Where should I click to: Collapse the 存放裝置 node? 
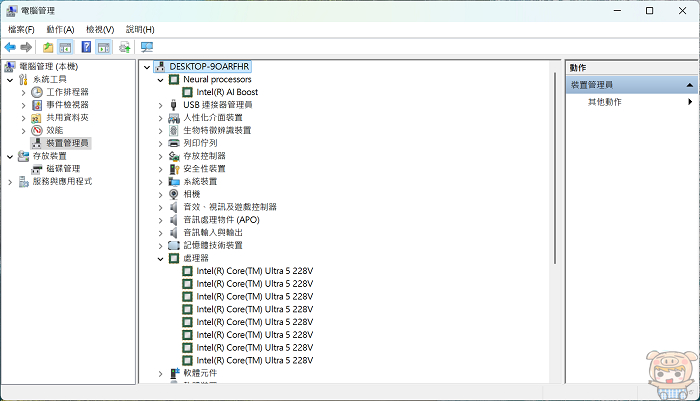[10, 157]
